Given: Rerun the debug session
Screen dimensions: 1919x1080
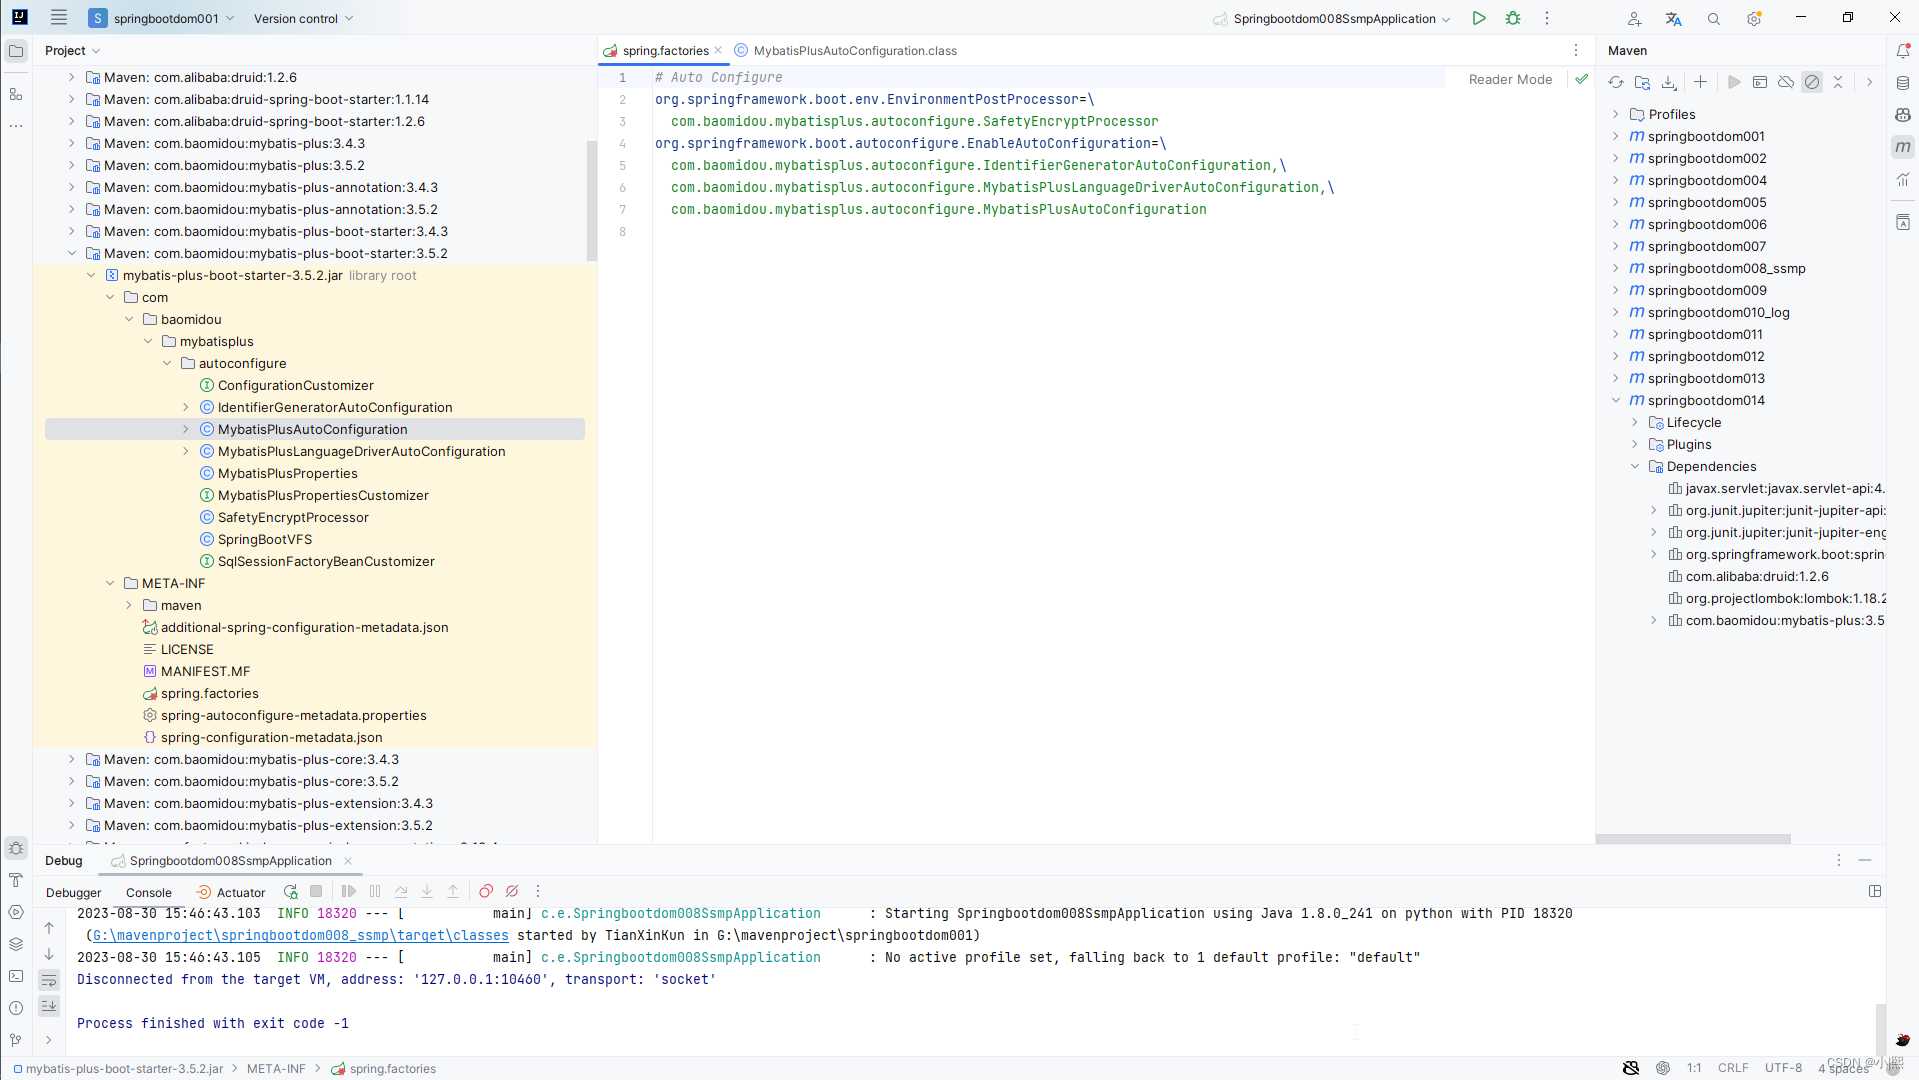Looking at the screenshot, I should coord(290,891).
